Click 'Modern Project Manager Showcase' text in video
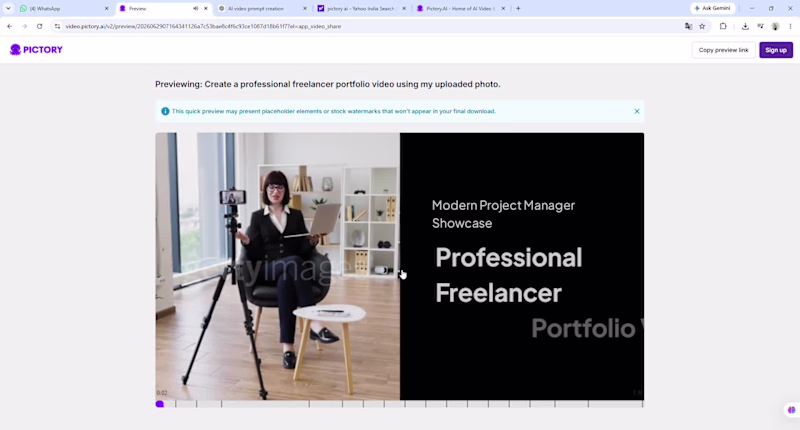The height and width of the screenshot is (430, 800). (x=503, y=214)
